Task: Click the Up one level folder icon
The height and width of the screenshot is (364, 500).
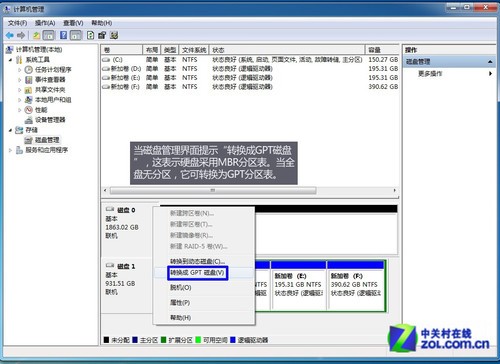Action: point(36,35)
